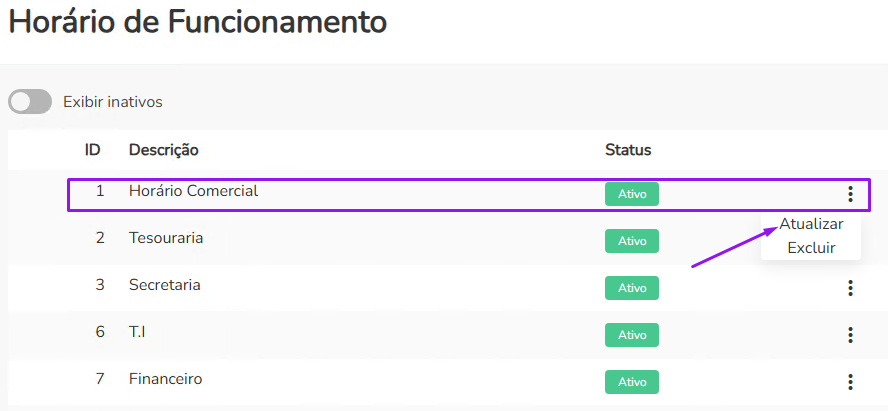Screen dimensions: 888x411
Task: Choose Atualizar from the context menu
Action: 811,224
